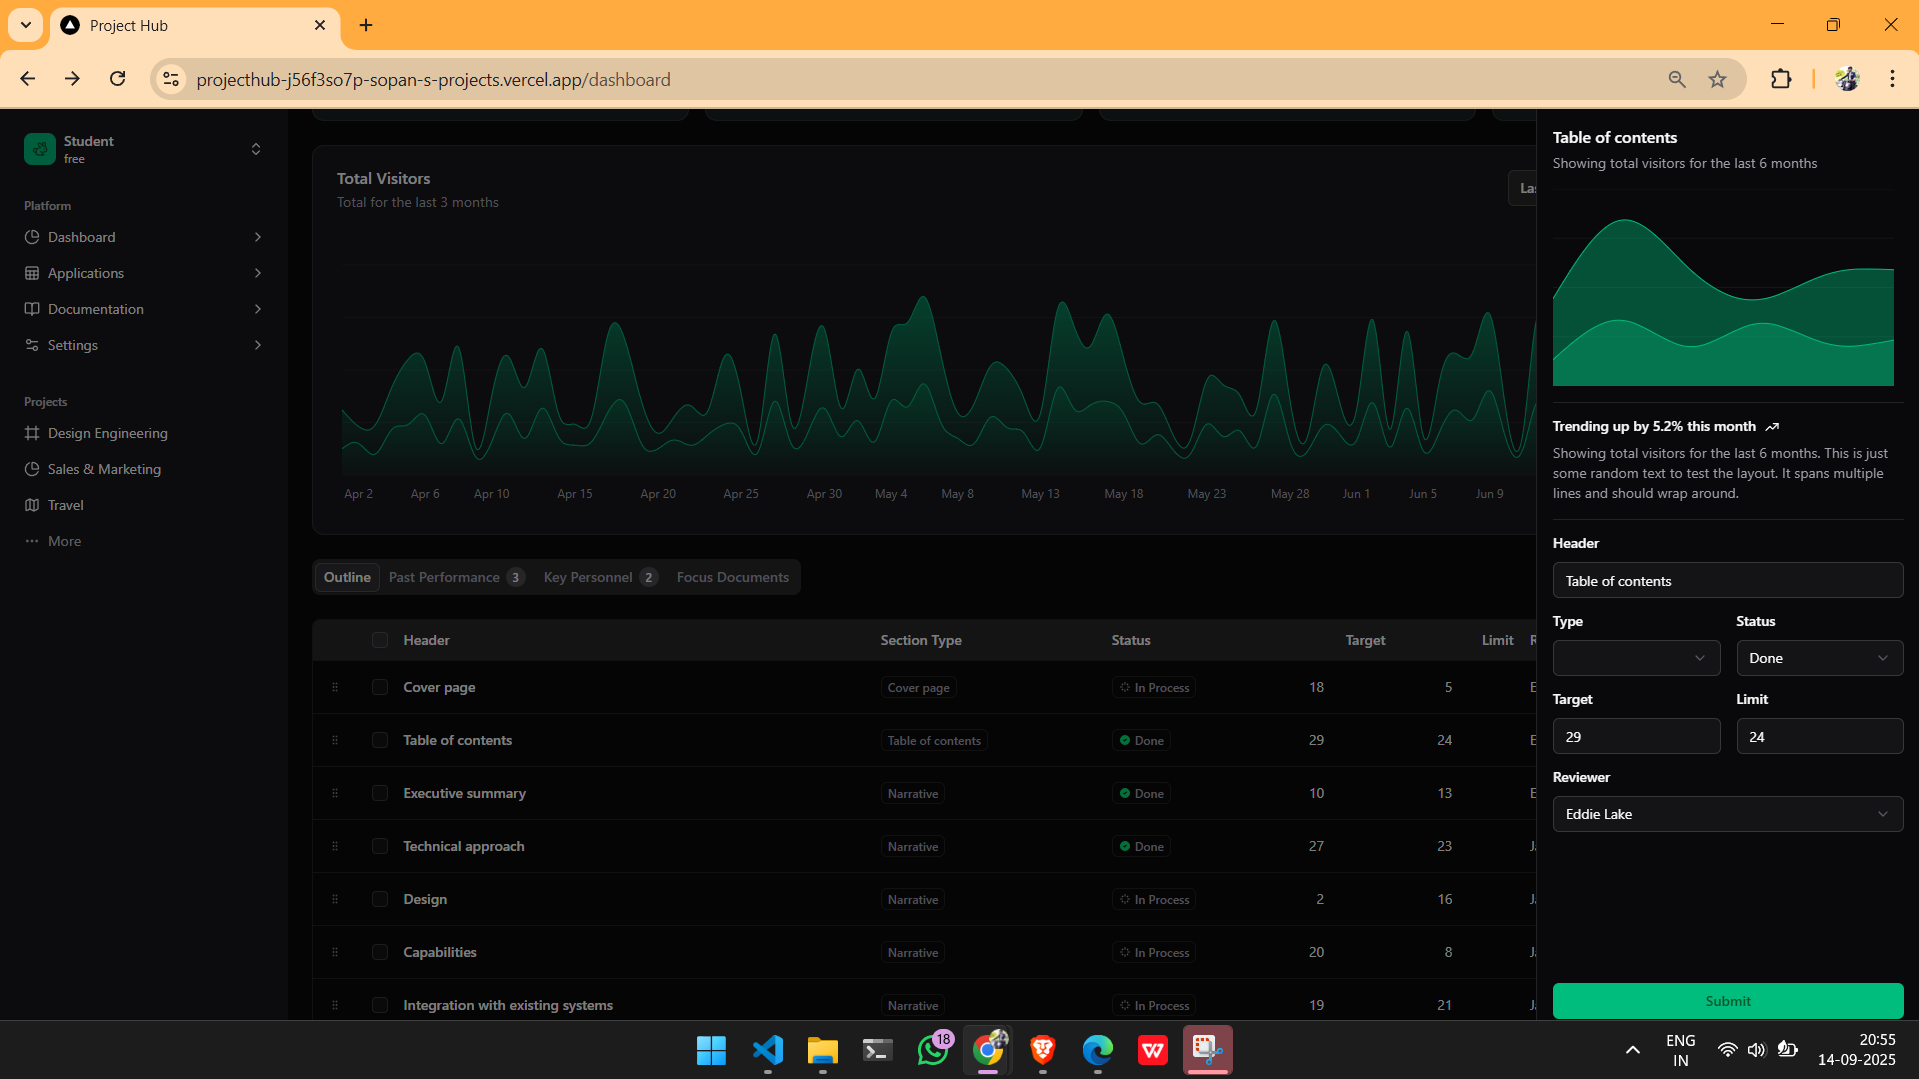The image size is (1919, 1079).
Task: Check the Executive summary row checkbox
Action: point(380,793)
